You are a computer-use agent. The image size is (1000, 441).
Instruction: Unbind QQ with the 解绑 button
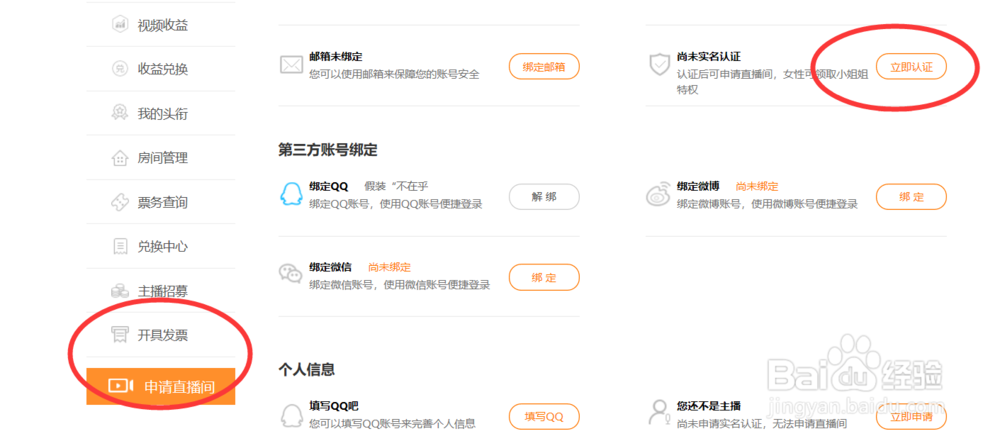pyautogui.click(x=544, y=197)
